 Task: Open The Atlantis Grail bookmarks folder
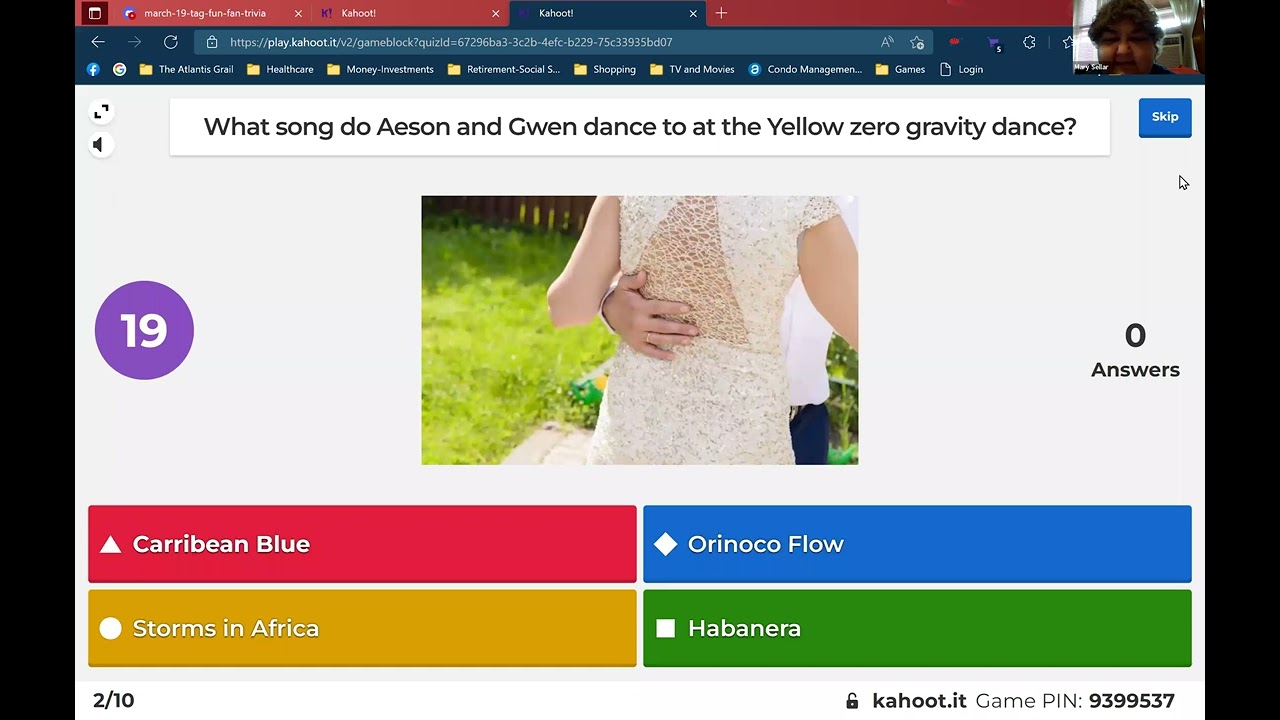click(x=186, y=69)
